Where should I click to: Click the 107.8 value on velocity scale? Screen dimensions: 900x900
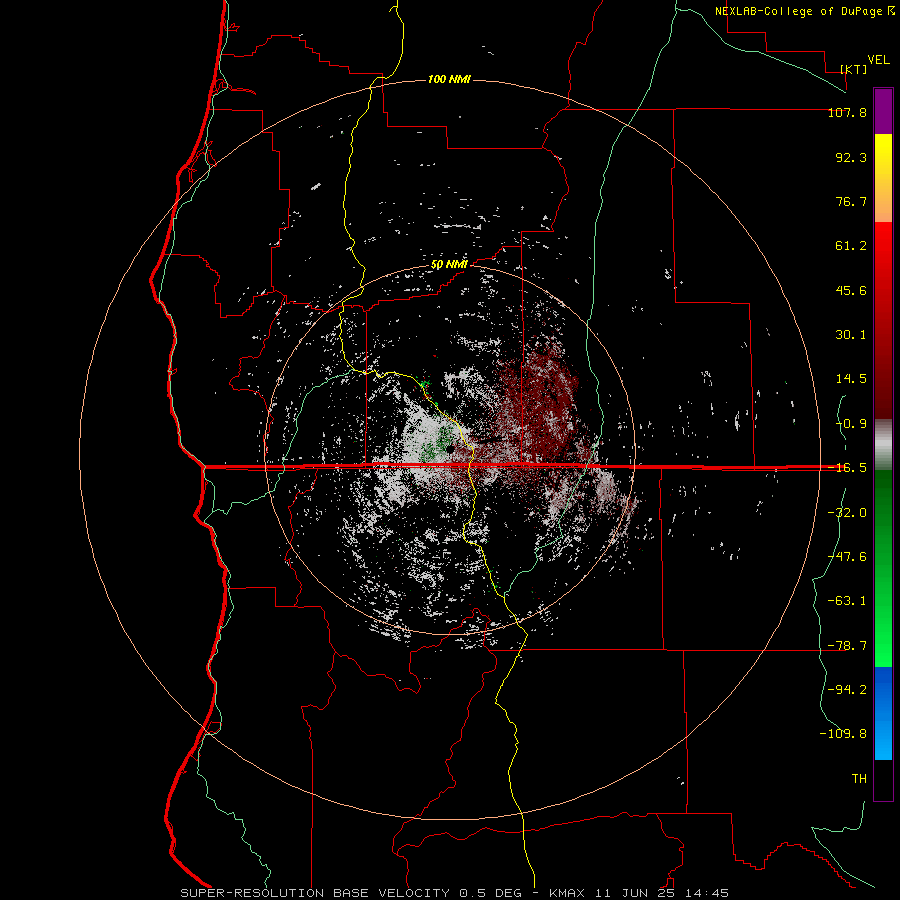(x=847, y=112)
